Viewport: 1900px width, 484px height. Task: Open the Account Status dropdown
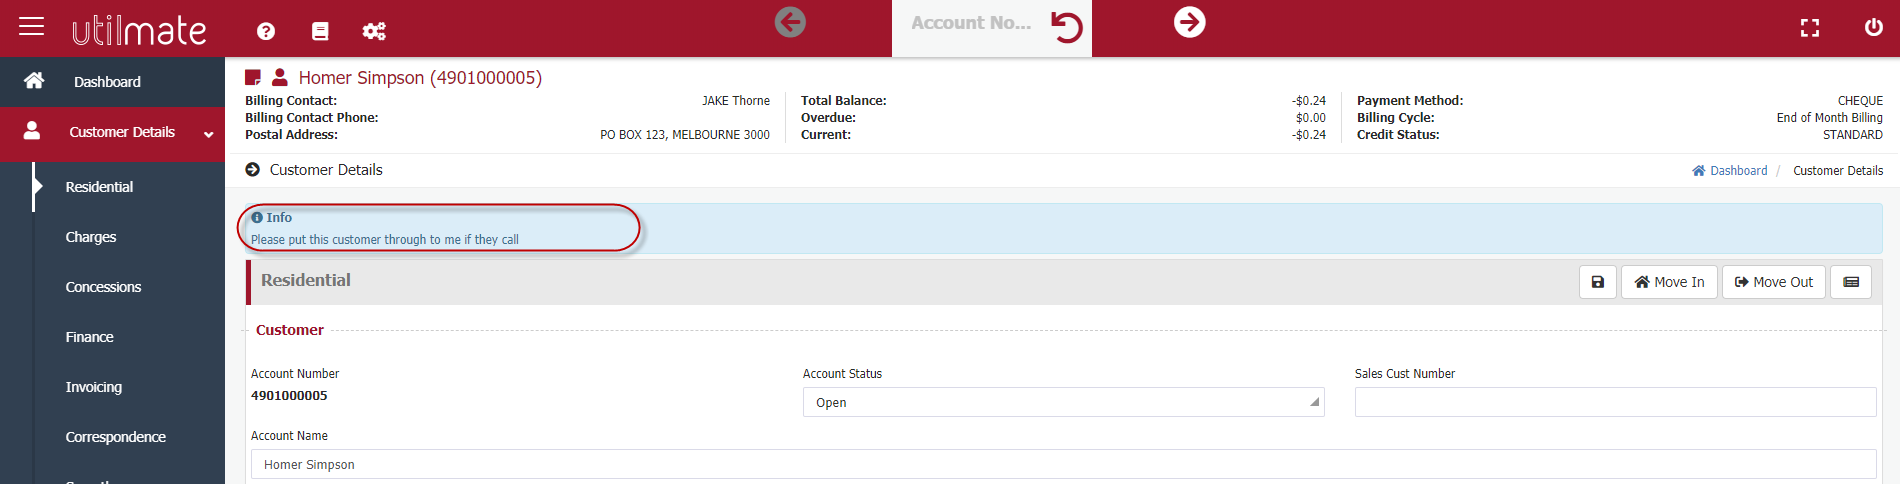coord(1063,402)
